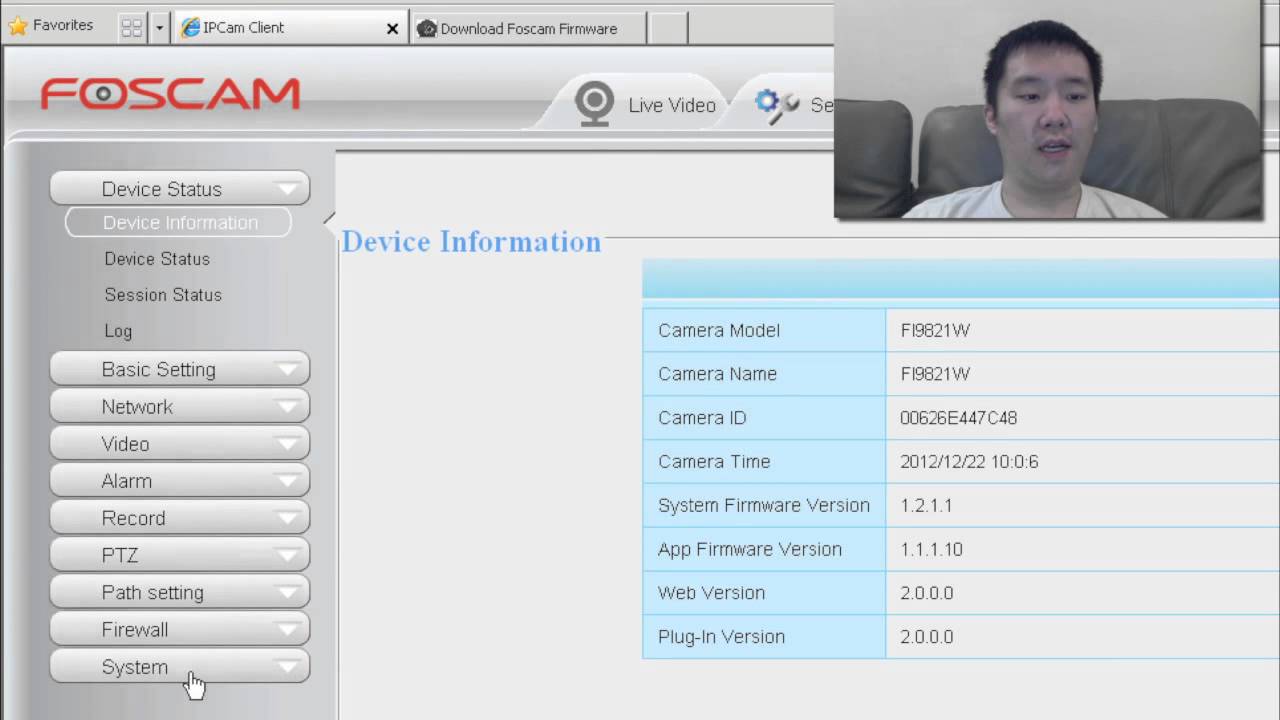Click the Camera Name label cell
The height and width of the screenshot is (720, 1280).
coord(764,374)
